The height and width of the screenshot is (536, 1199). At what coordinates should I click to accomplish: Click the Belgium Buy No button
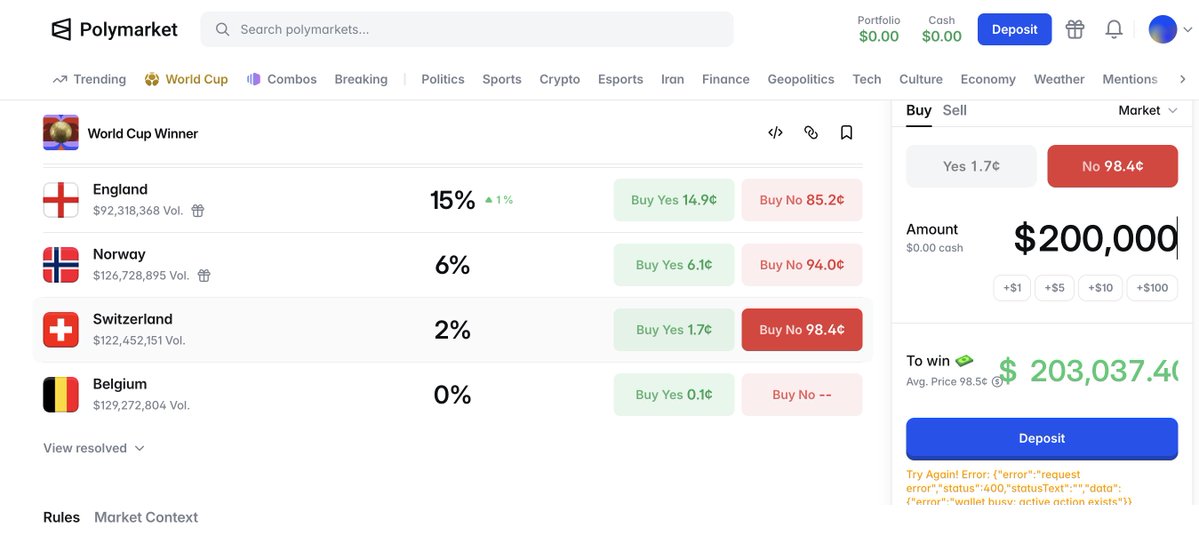tap(802, 395)
